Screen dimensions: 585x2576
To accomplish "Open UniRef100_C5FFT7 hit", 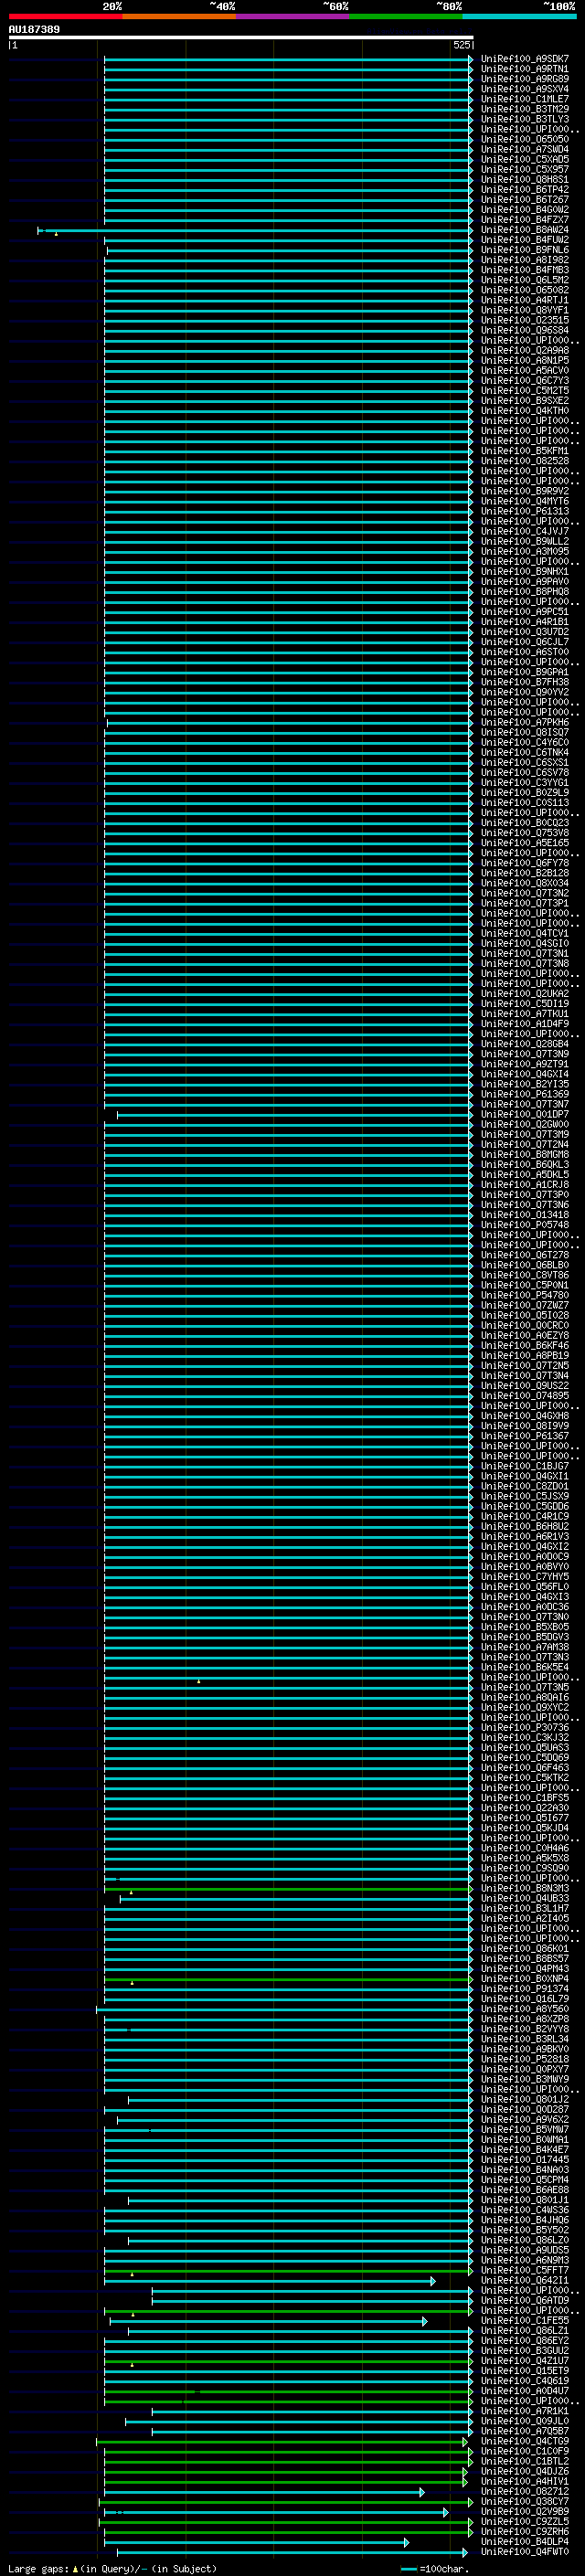I will tap(524, 2270).
